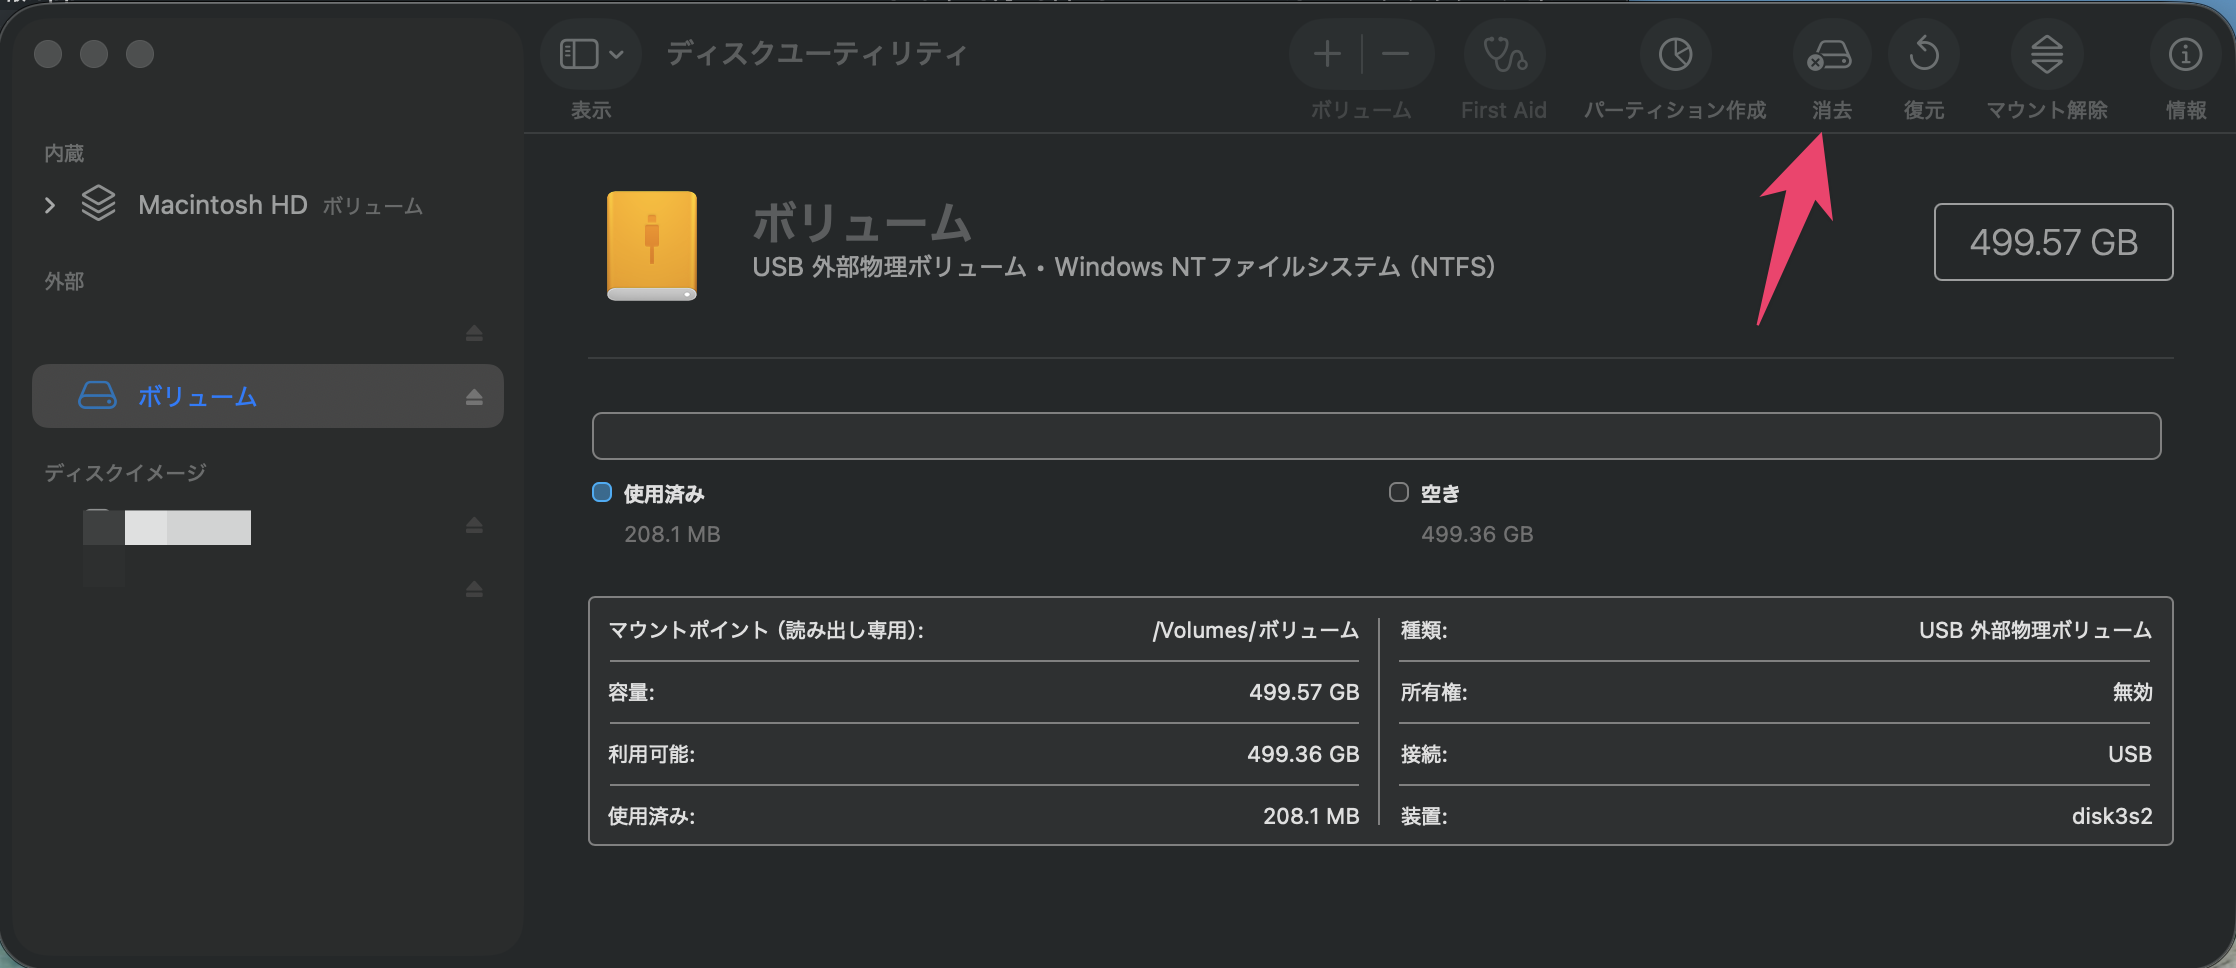Expand Macintosh HD with its disclosure arrow
Image resolution: width=2236 pixels, height=968 pixels.
coord(49,205)
